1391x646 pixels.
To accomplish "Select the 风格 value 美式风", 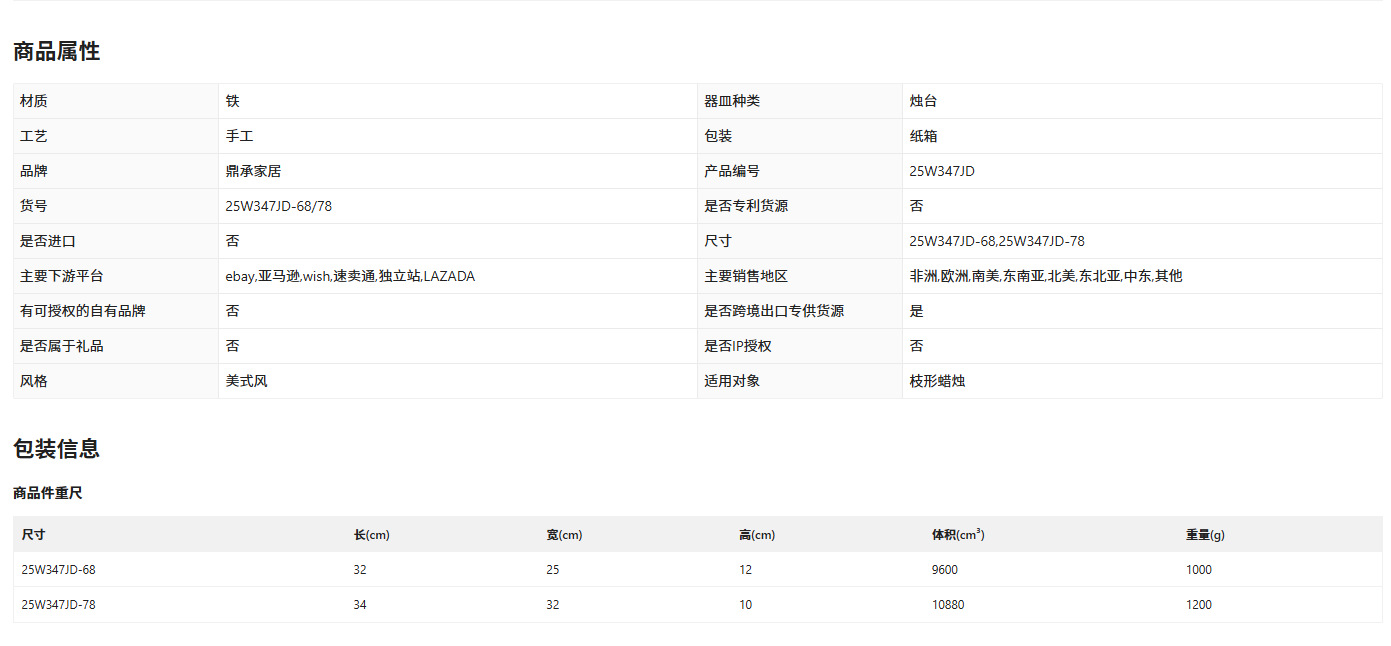I will (246, 381).
